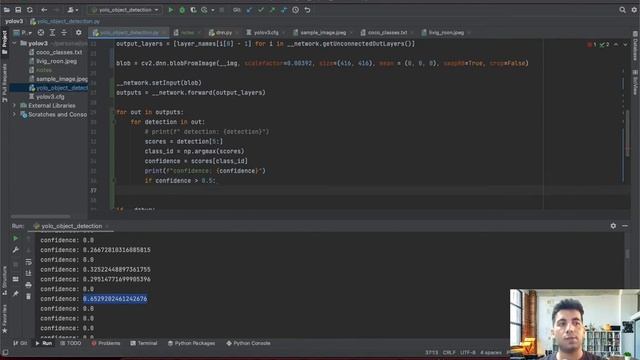Switch to coco_classes.txt editor tab
The width and height of the screenshot is (640, 360).
pos(387,33)
